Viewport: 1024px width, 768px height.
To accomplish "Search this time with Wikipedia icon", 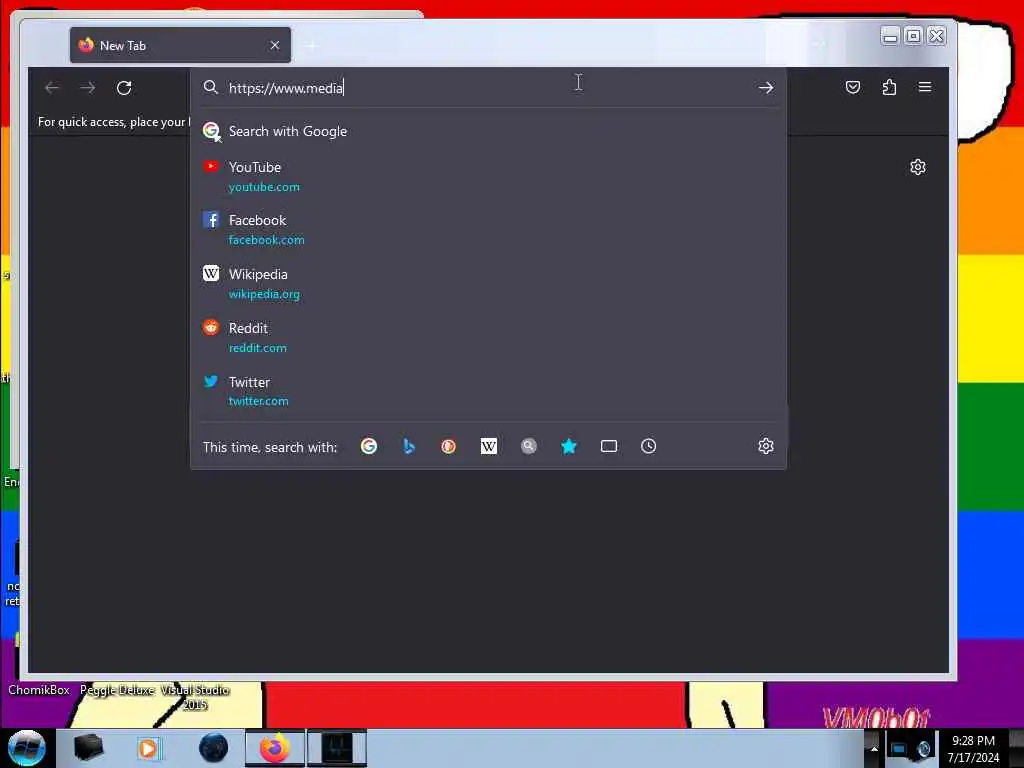I will pos(488,446).
